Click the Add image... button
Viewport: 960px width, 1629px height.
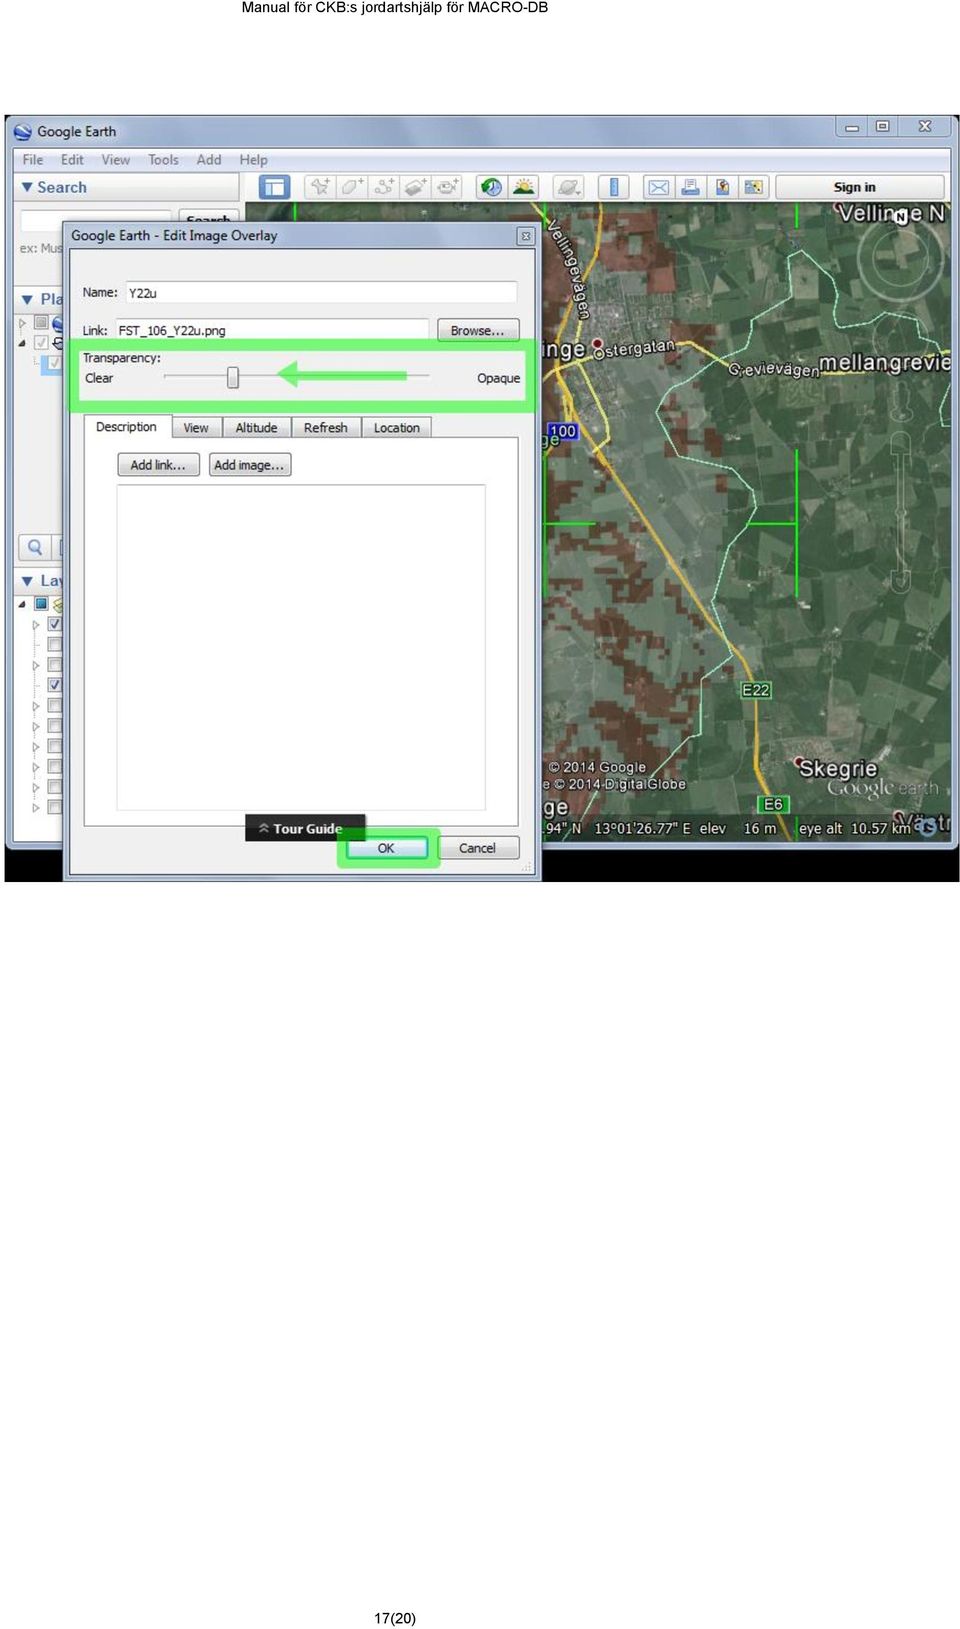pyautogui.click(x=249, y=465)
